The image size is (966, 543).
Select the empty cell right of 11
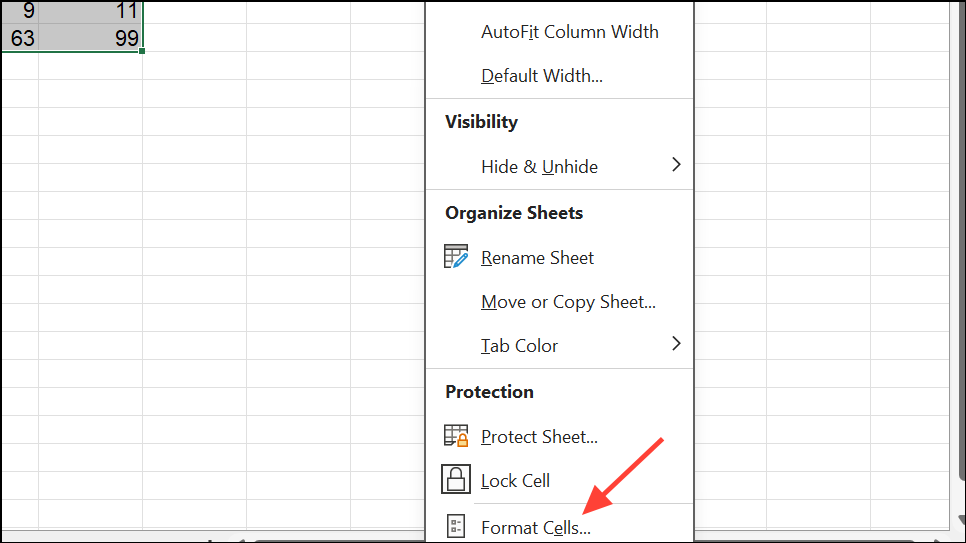click(x=194, y=12)
